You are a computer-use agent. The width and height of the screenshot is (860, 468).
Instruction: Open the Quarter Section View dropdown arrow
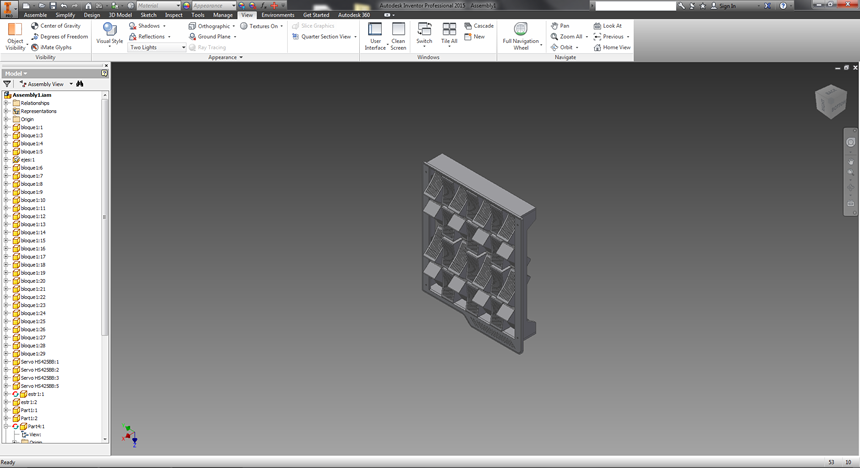355,37
